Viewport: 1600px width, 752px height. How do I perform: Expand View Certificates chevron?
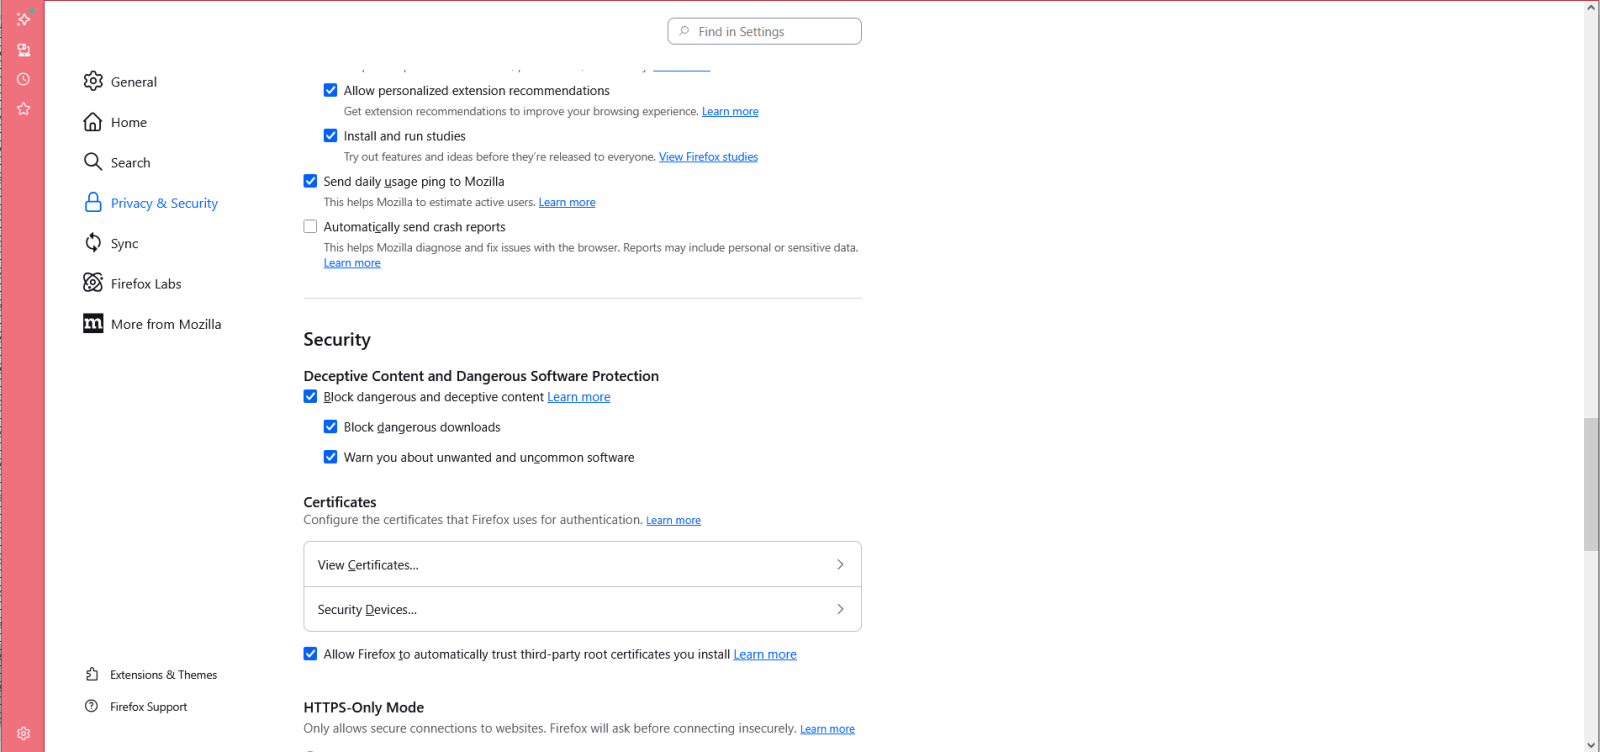(x=840, y=565)
